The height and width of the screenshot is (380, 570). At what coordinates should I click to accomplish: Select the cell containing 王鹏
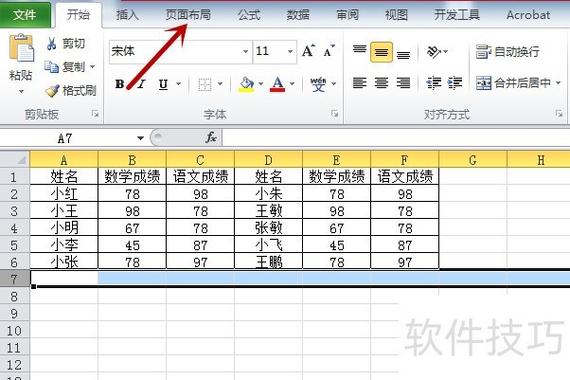(268, 262)
